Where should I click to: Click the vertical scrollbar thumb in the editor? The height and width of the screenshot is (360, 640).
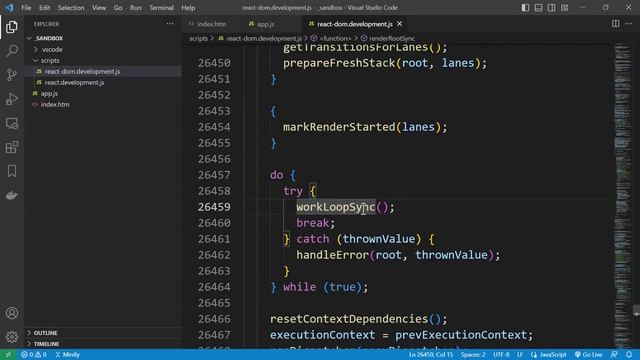point(636,310)
